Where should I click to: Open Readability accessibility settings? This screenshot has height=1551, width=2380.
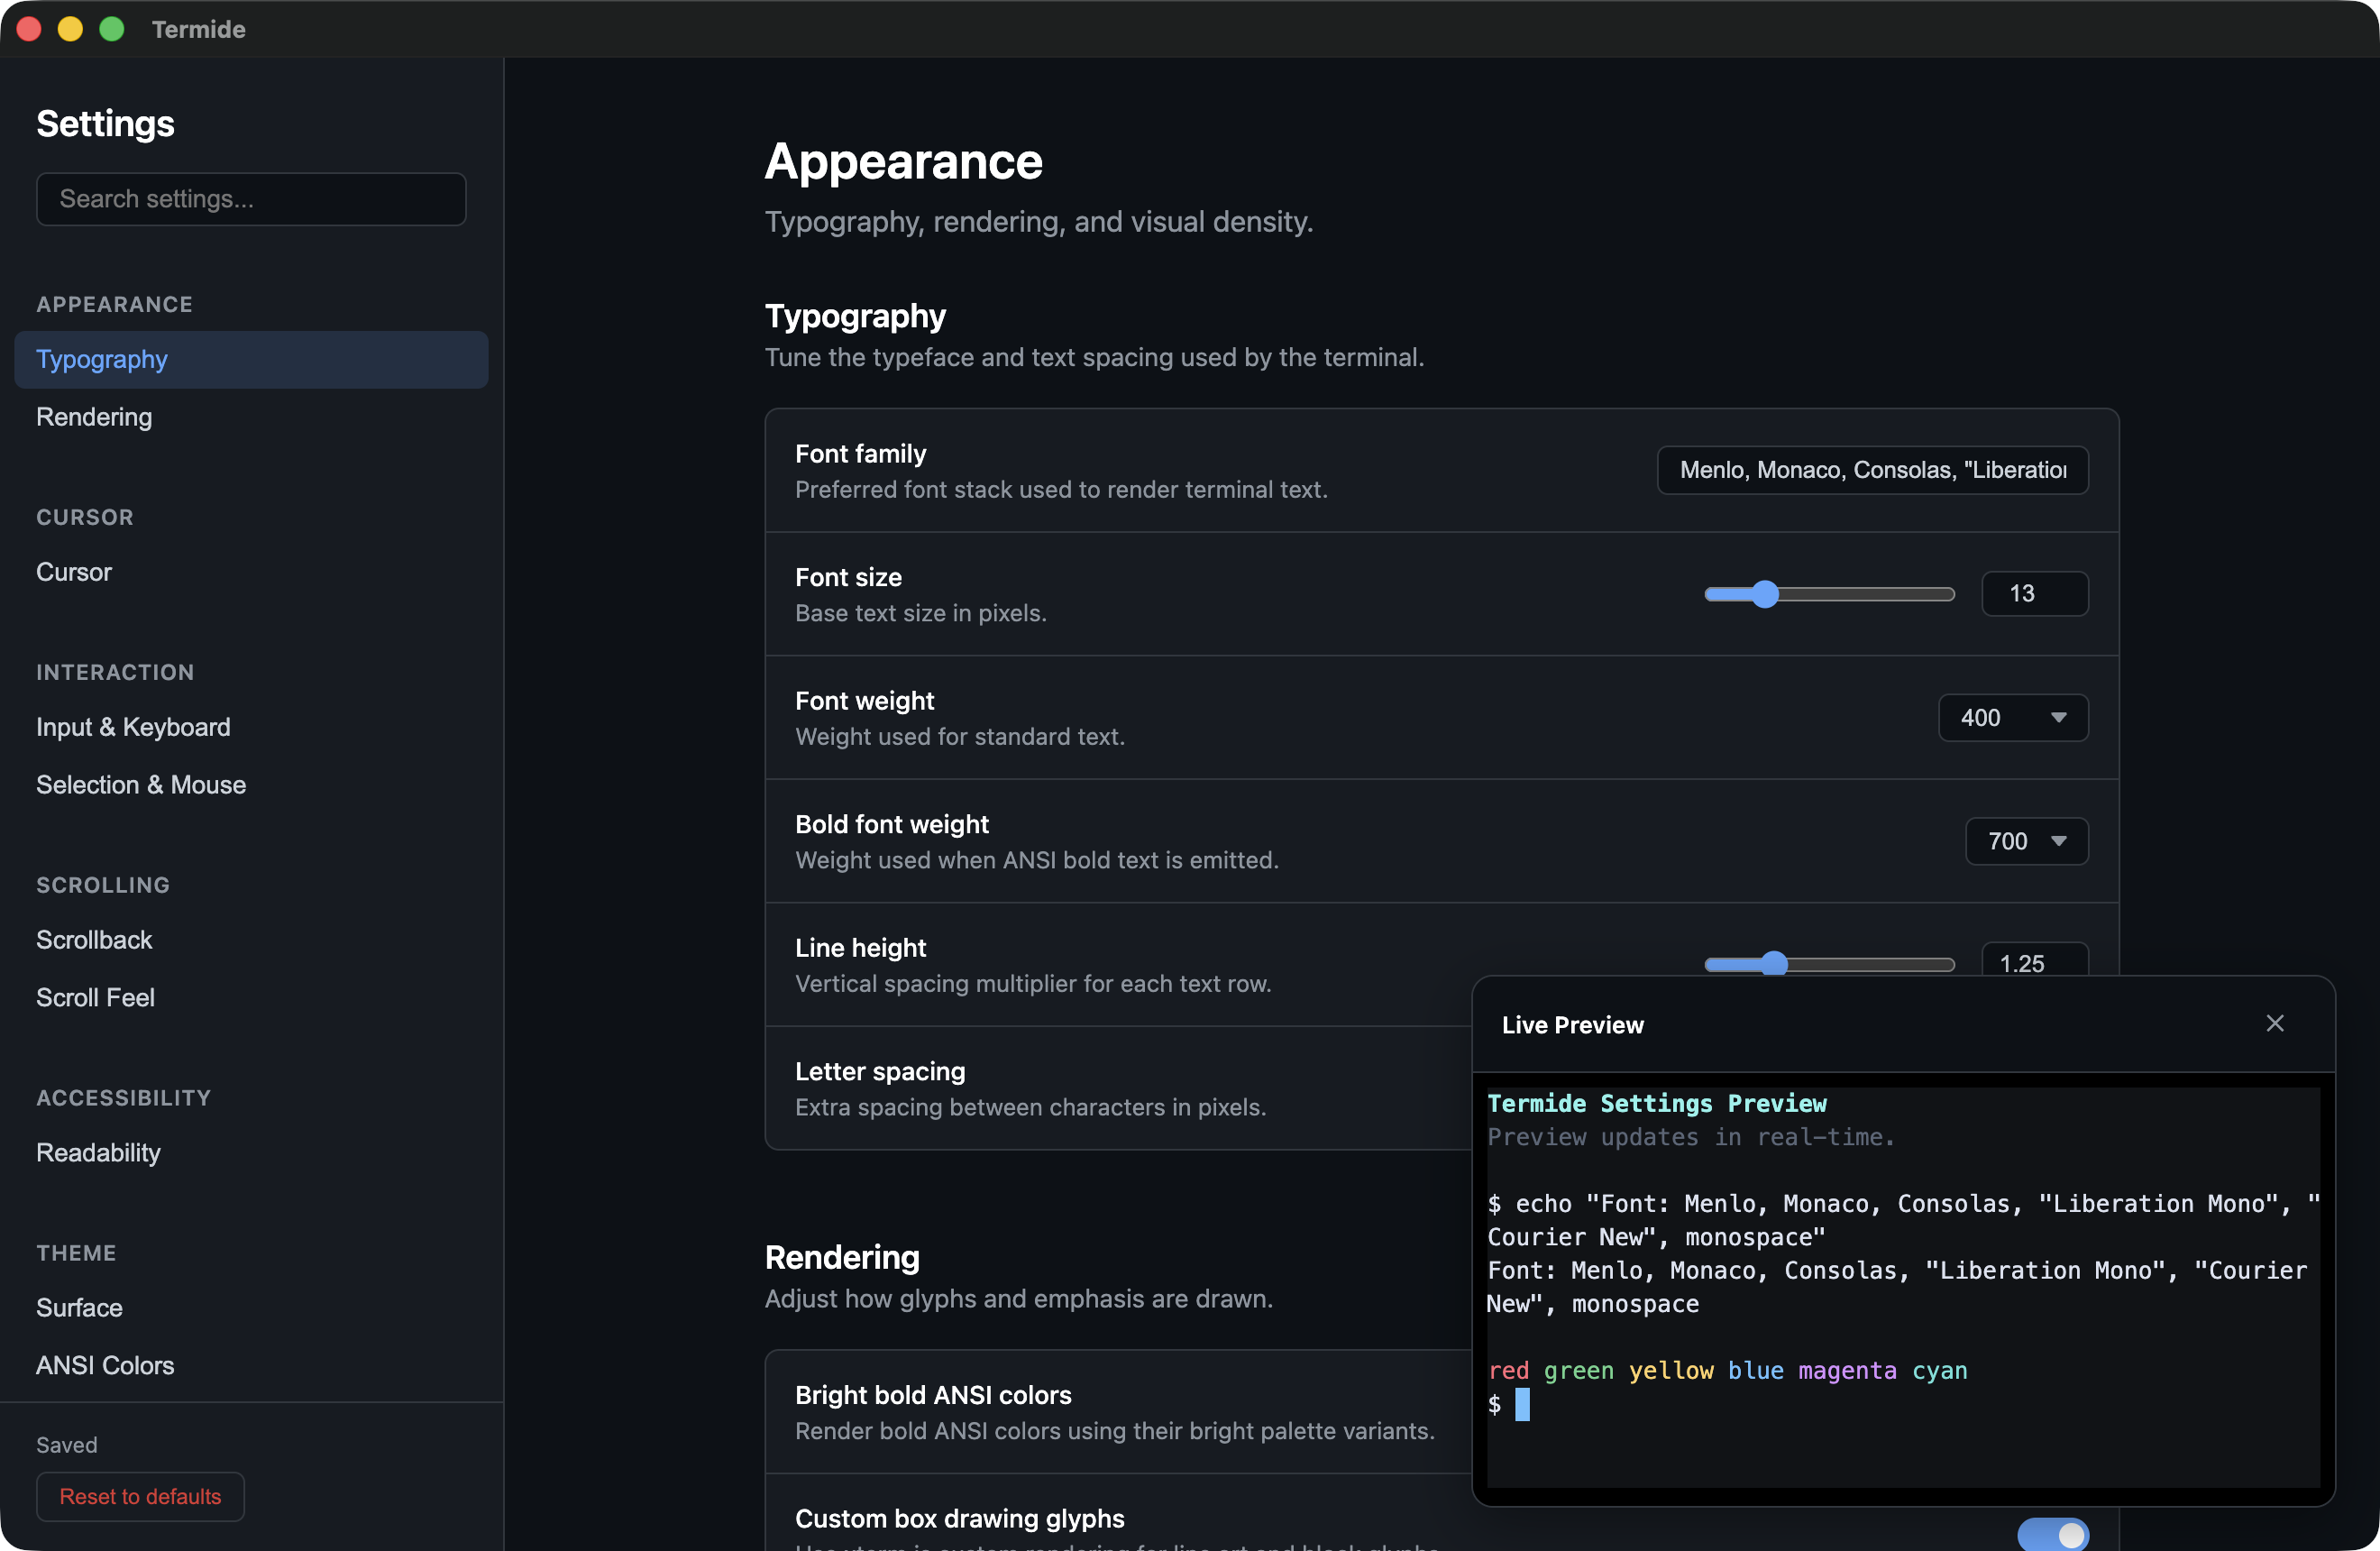[x=98, y=1153]
